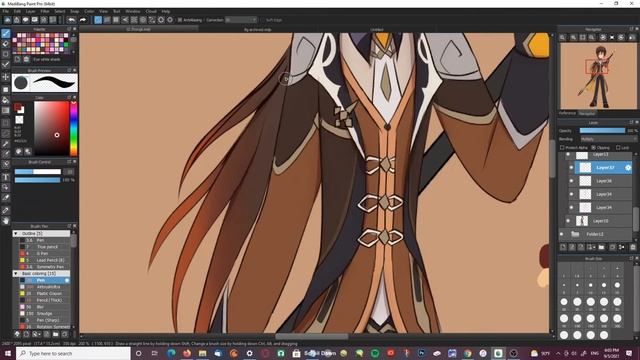The height and width of the screenshot is (360, 640).
Task: Hide Layer37 using its visibility dot
Action: click(571, 168)
